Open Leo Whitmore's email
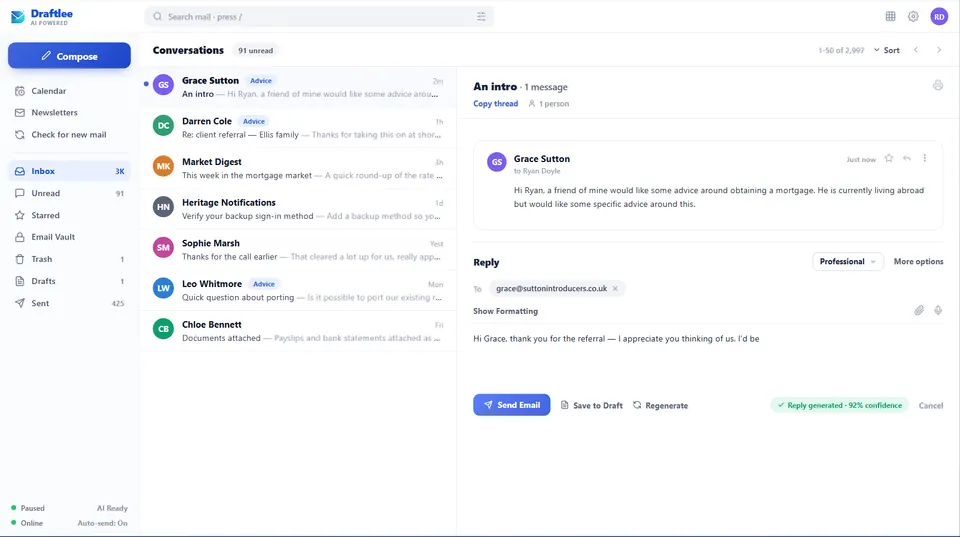The width and height of the screenshot is (960, 537). [x=298, y=290]
